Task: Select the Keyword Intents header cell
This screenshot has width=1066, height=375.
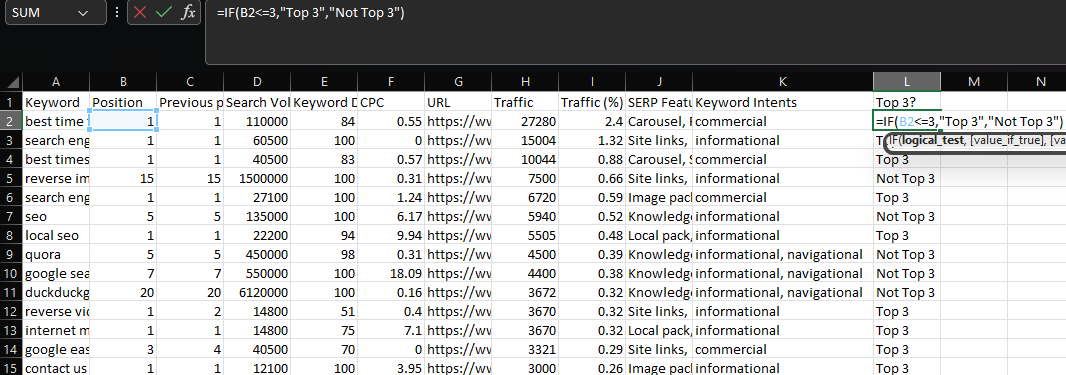Action: coord(783,103)
